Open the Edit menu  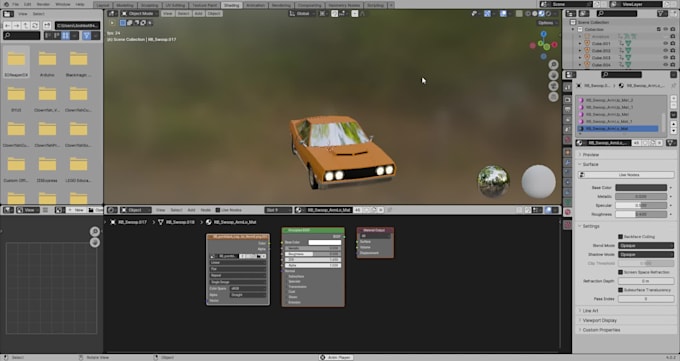pyautogui.click(x=27, y=4)
